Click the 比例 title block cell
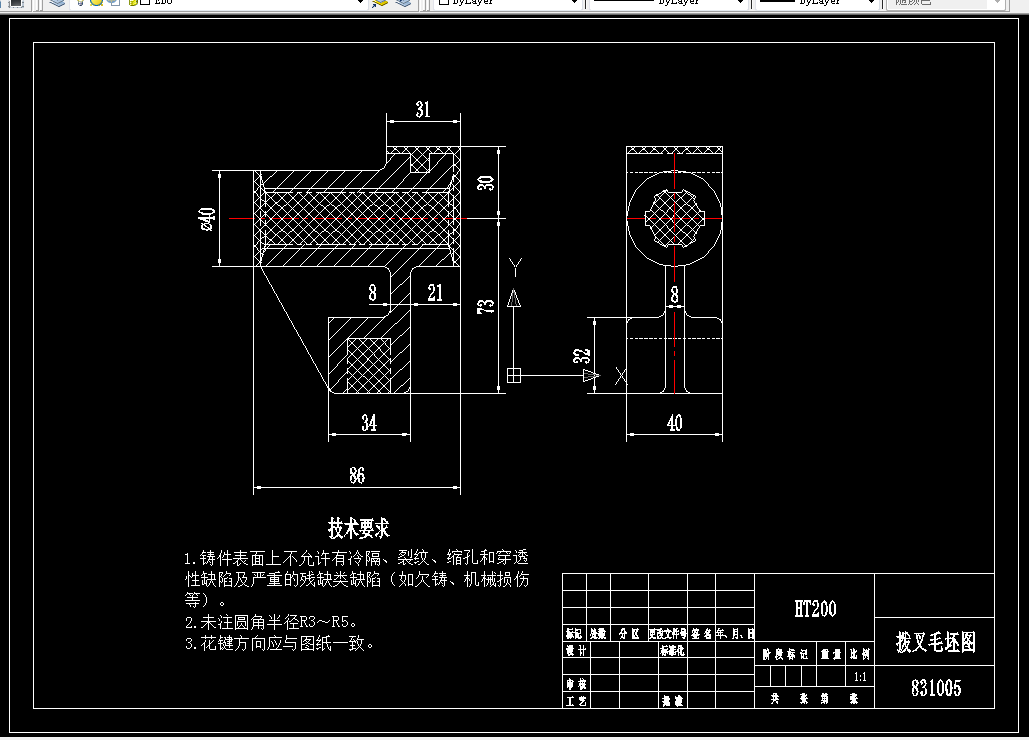The width and height of the screenshot is (1029, 740). [x=860, y=654]
